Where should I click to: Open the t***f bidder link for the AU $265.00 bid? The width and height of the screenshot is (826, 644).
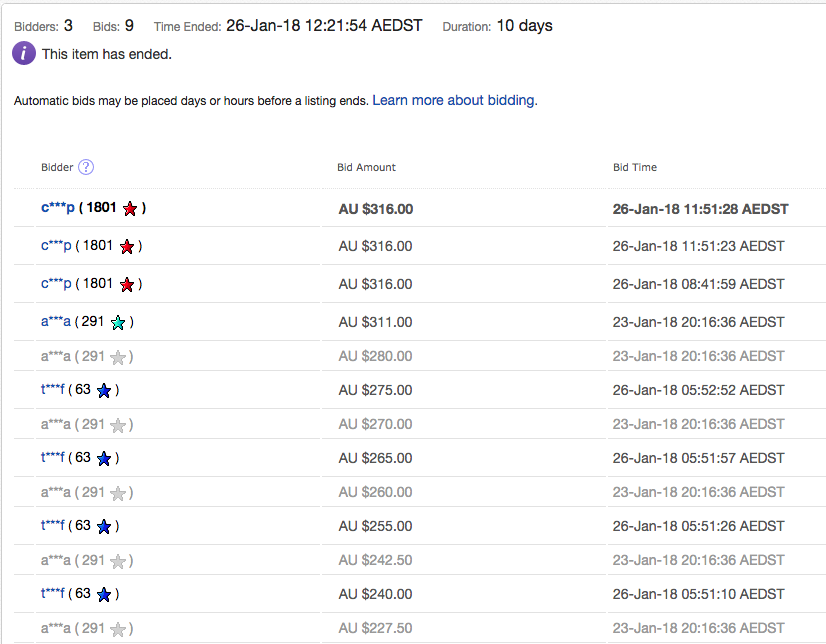click(x=52, y=458)
